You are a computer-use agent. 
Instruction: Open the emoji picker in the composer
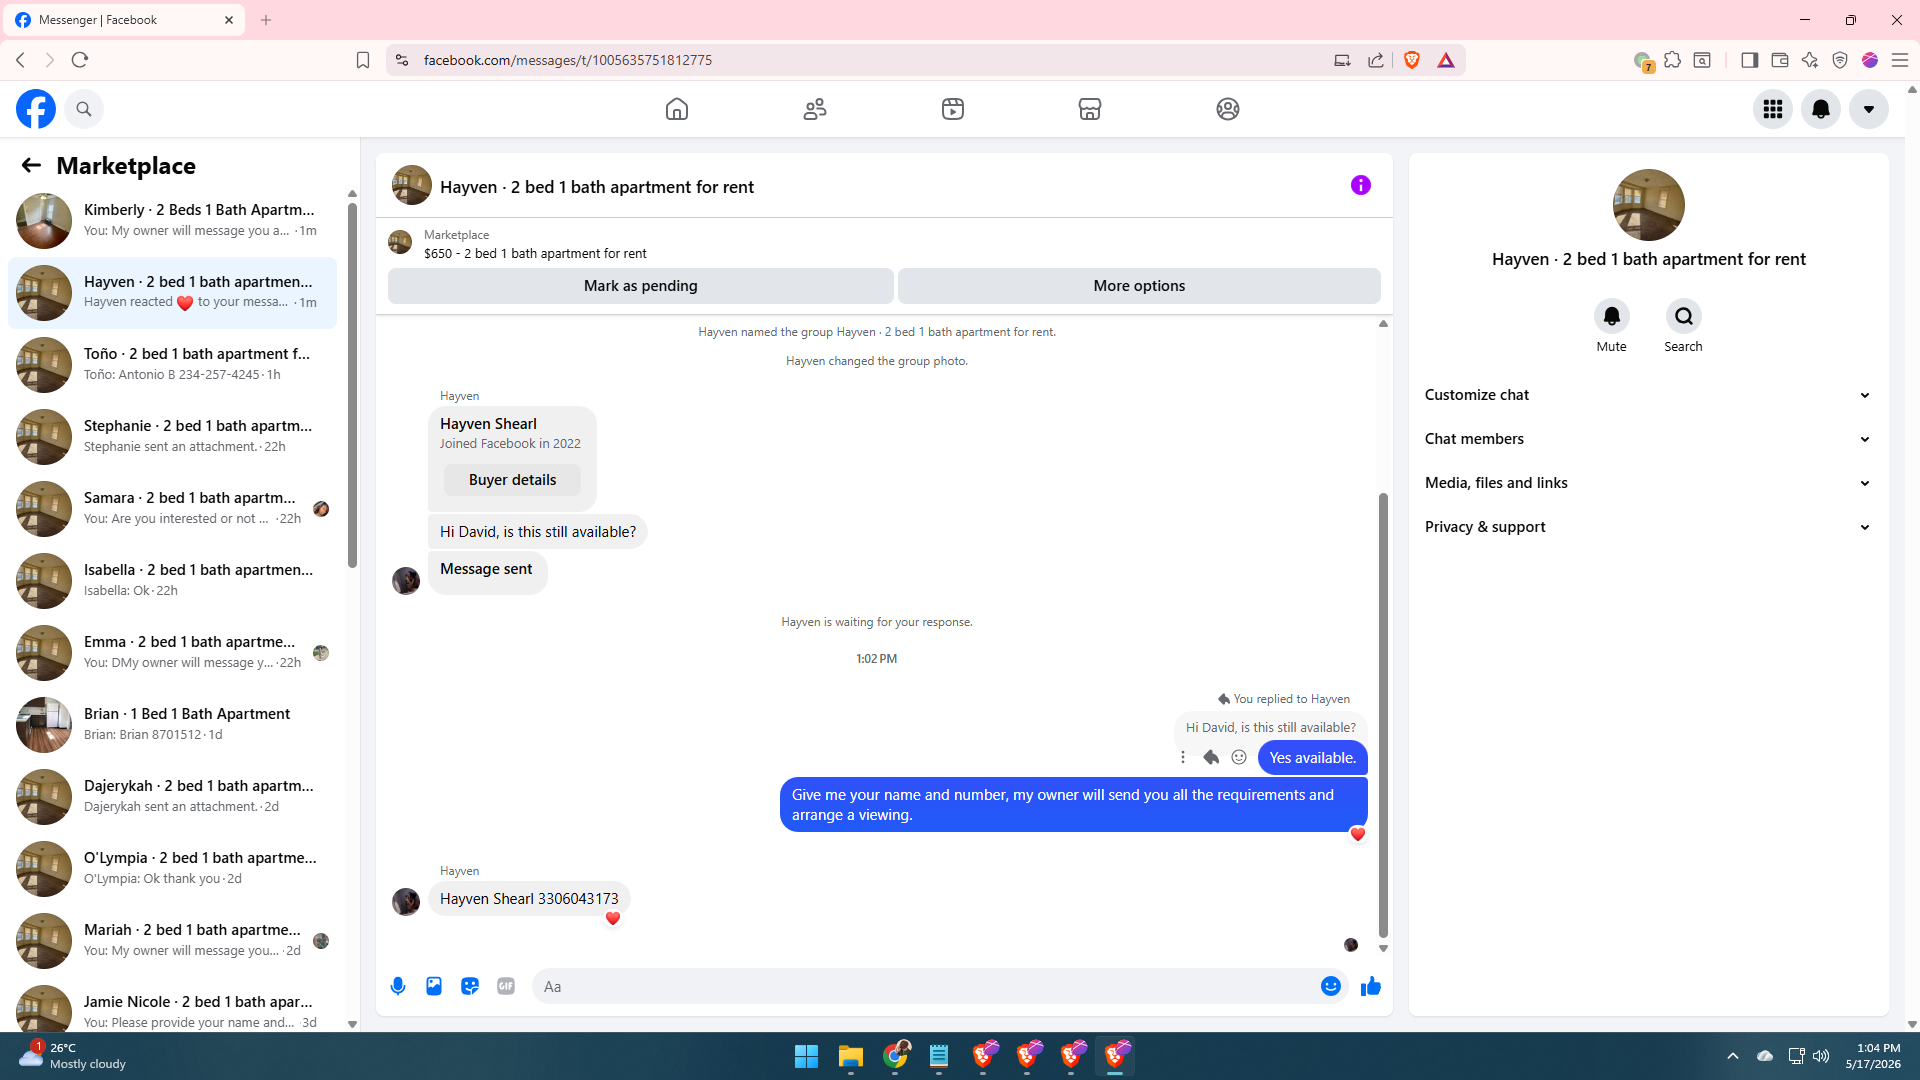click(1331, 986)
